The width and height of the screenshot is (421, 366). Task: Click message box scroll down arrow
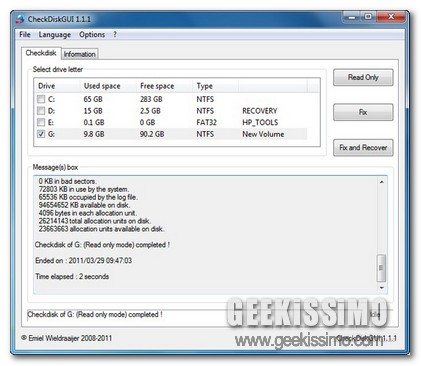[382, 288]
